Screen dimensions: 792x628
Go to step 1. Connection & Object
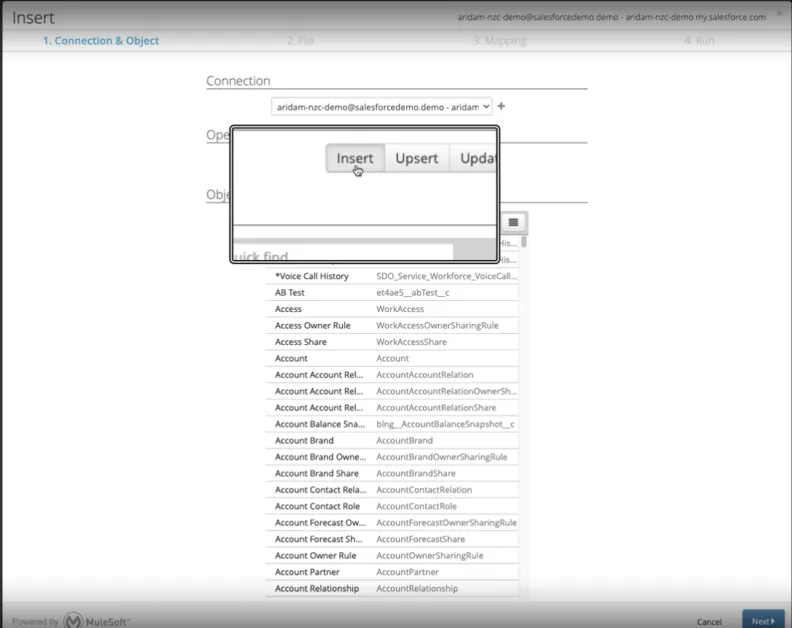101,40
